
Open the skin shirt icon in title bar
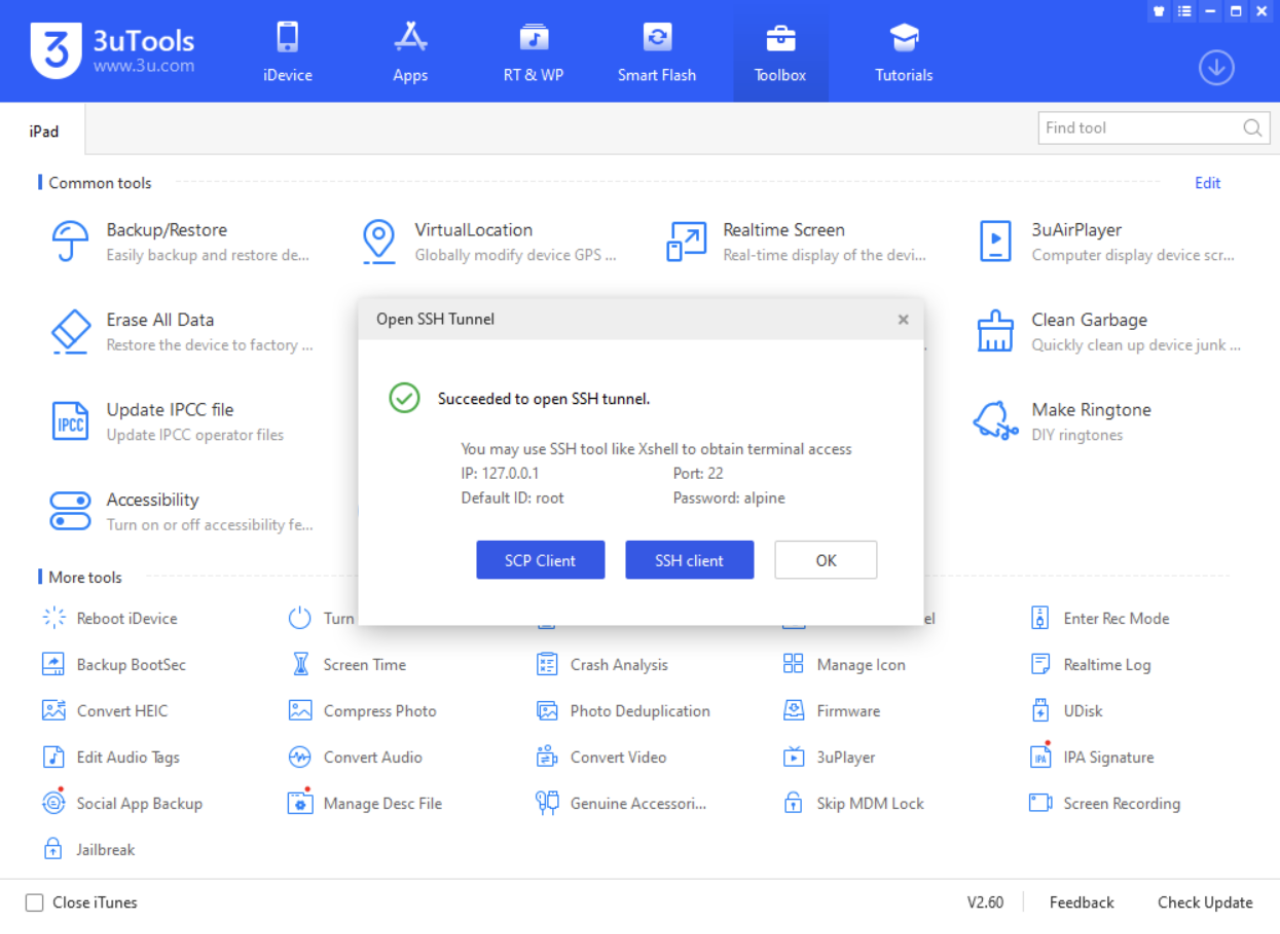pos(1159,11)
